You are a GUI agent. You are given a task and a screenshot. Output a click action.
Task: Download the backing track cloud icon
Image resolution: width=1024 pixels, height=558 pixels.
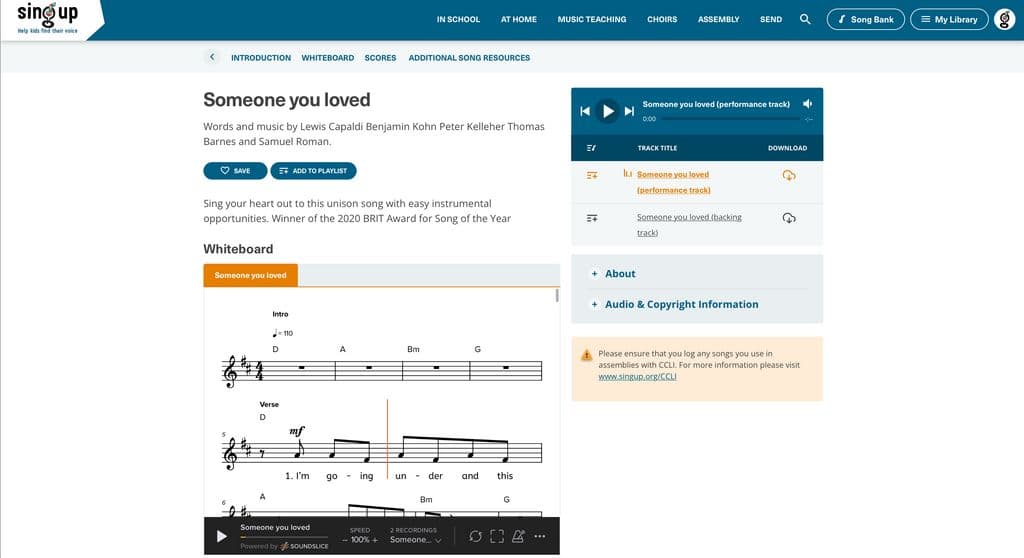coord(789,218)
